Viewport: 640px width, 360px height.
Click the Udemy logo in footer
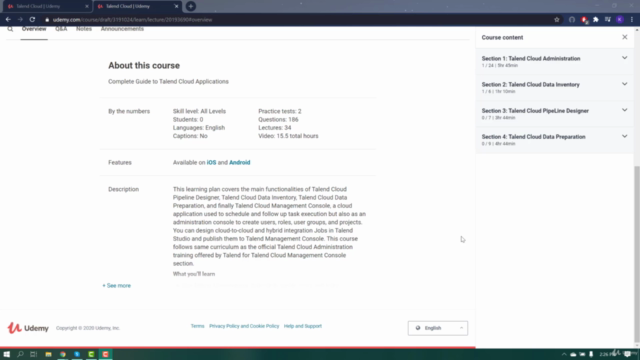28,328
